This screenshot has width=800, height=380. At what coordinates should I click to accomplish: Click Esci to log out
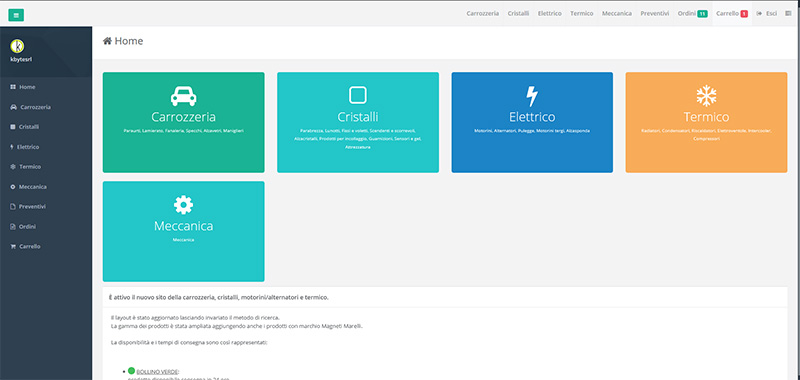(771, 13)
